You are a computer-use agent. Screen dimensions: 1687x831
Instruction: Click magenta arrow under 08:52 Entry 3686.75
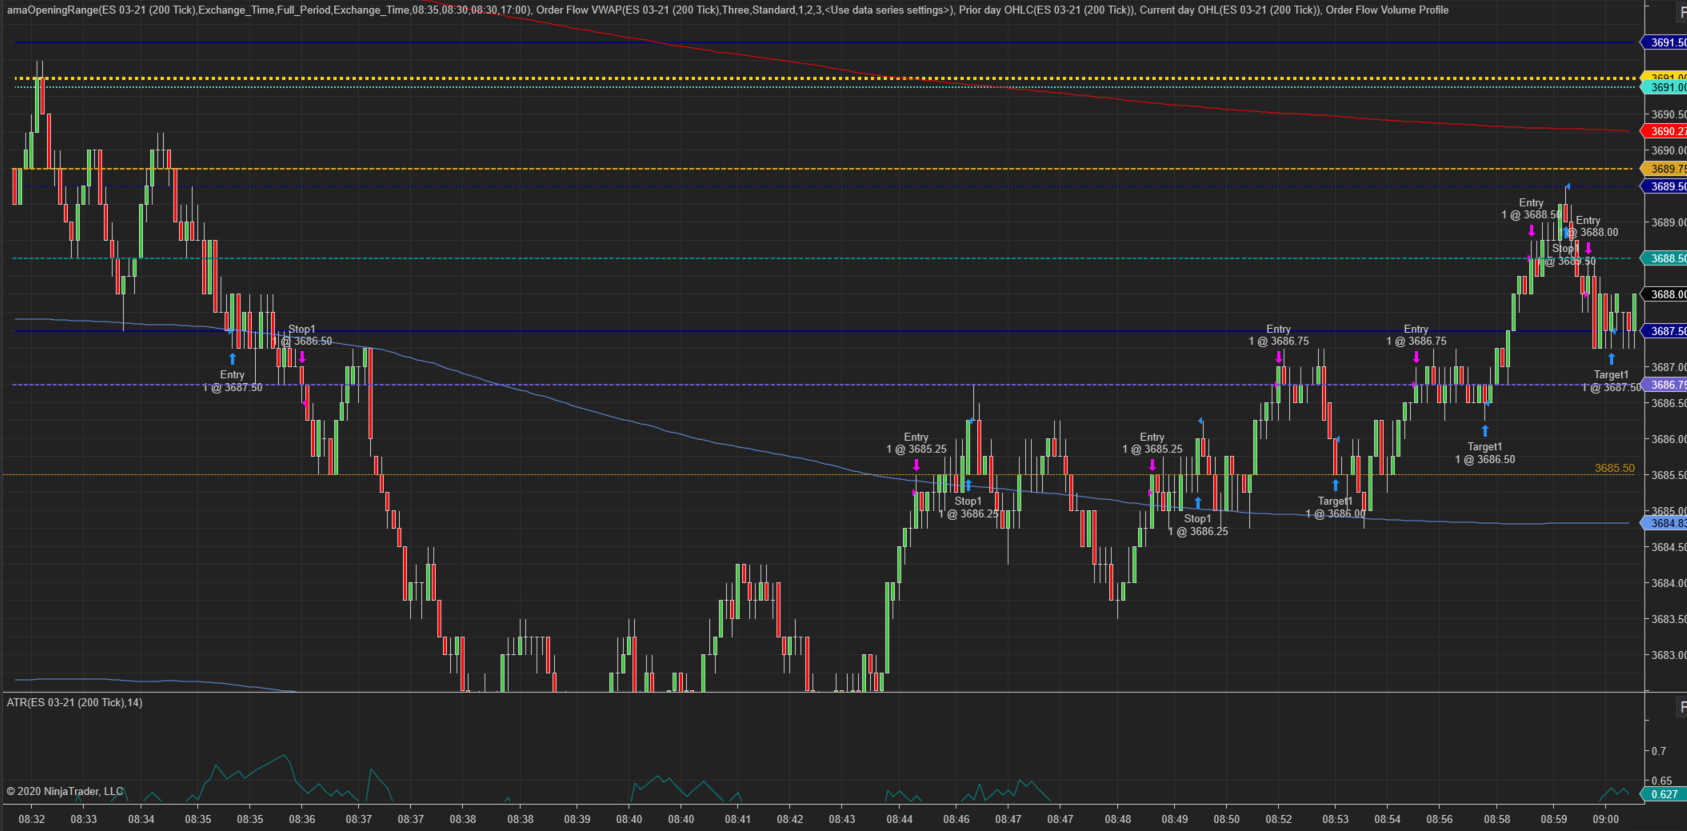coord(1279,357)
